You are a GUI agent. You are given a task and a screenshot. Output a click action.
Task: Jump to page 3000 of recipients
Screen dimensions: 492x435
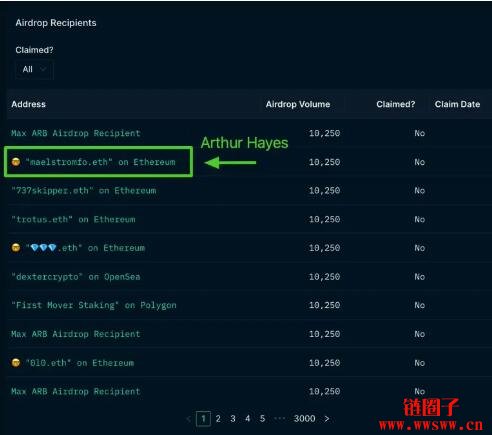coord(304,419)
